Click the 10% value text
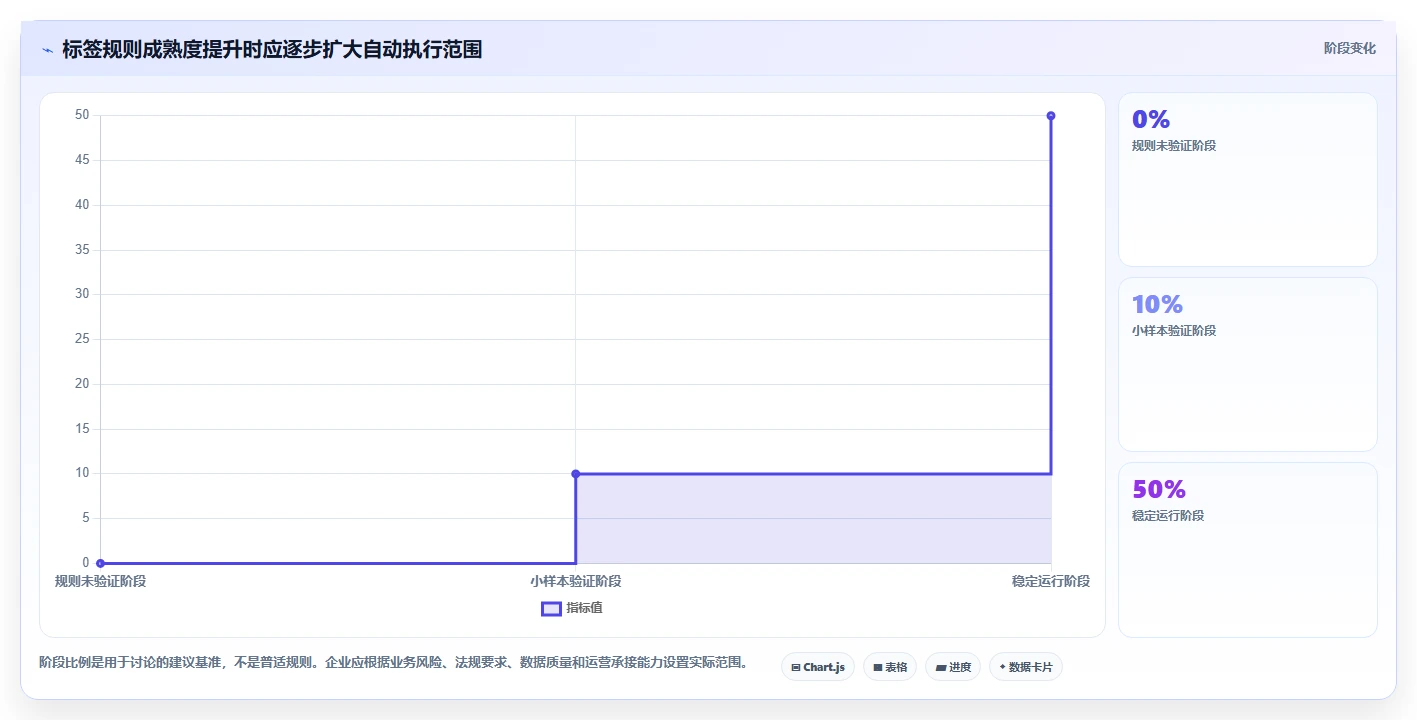This screenshot has width=1417, height=720. click(x=1157, y=304)
